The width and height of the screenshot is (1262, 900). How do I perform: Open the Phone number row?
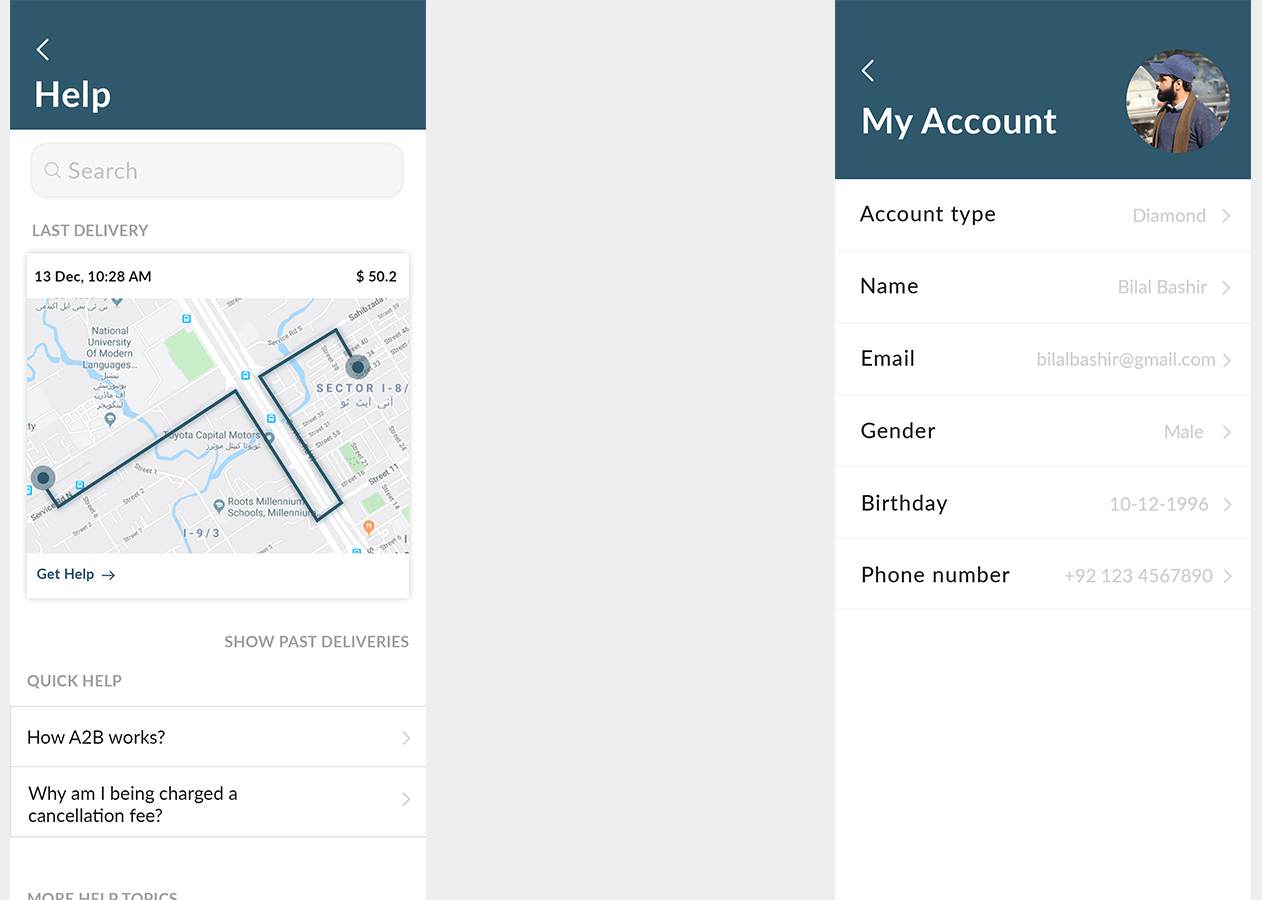point(1042,575)
